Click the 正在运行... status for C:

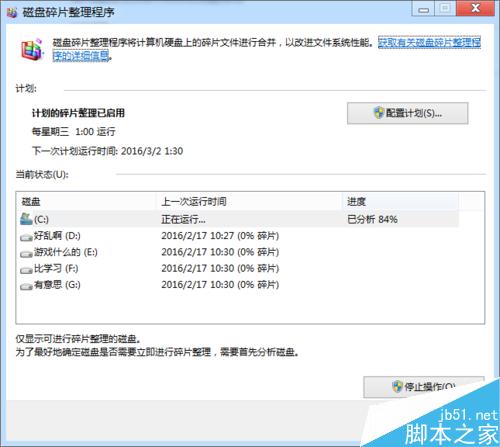pyautogui.click(x=183, y=219)
